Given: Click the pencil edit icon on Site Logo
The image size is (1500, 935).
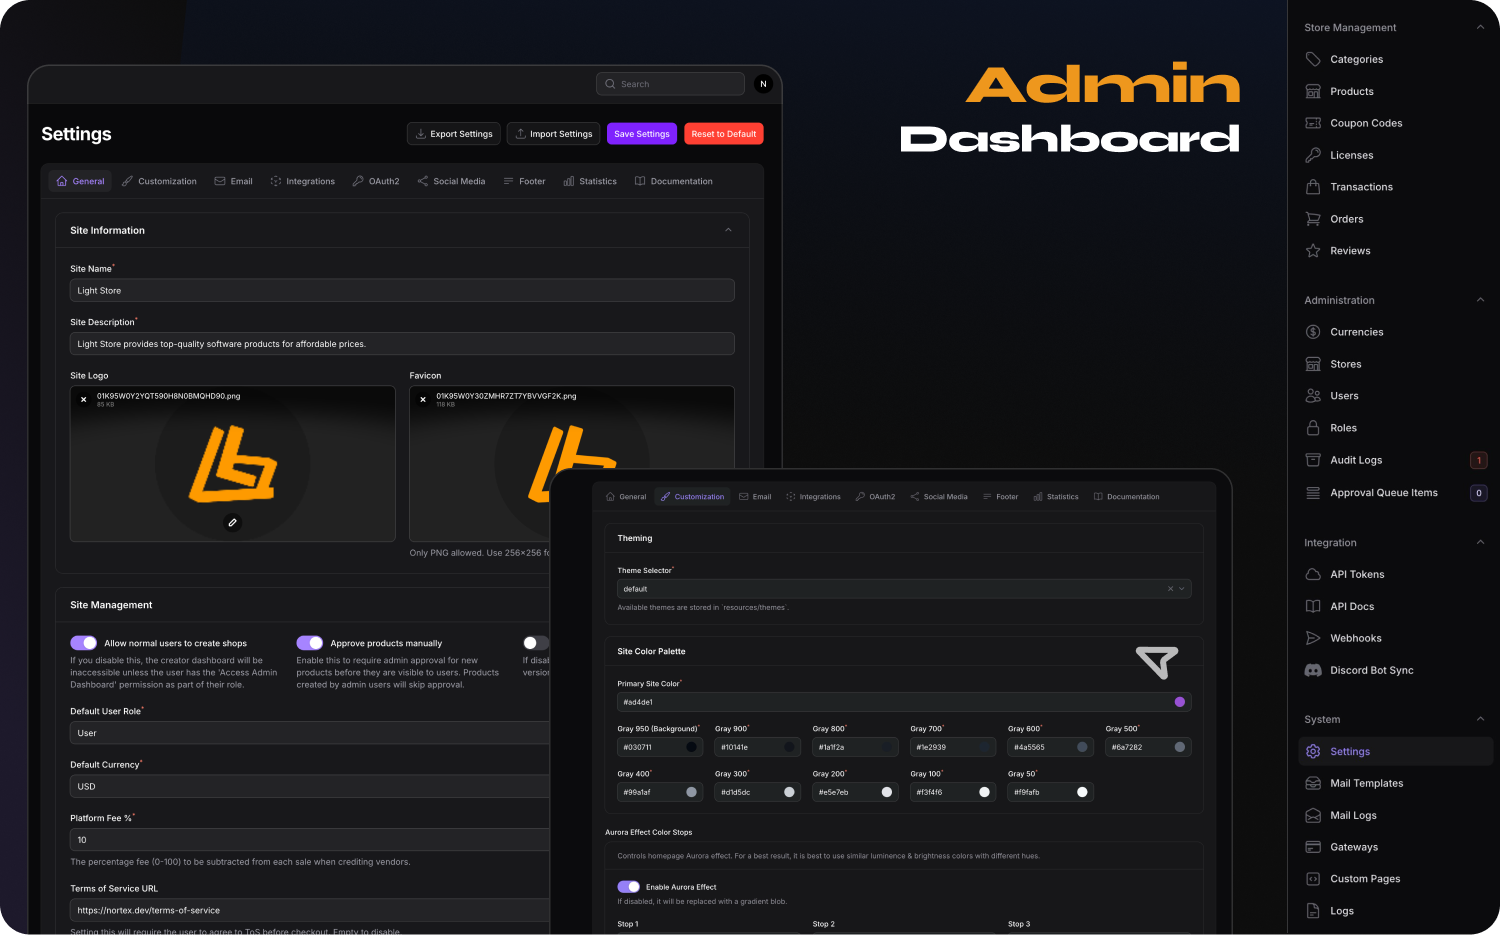Looking at the screenshot, I should coord(232,522).
